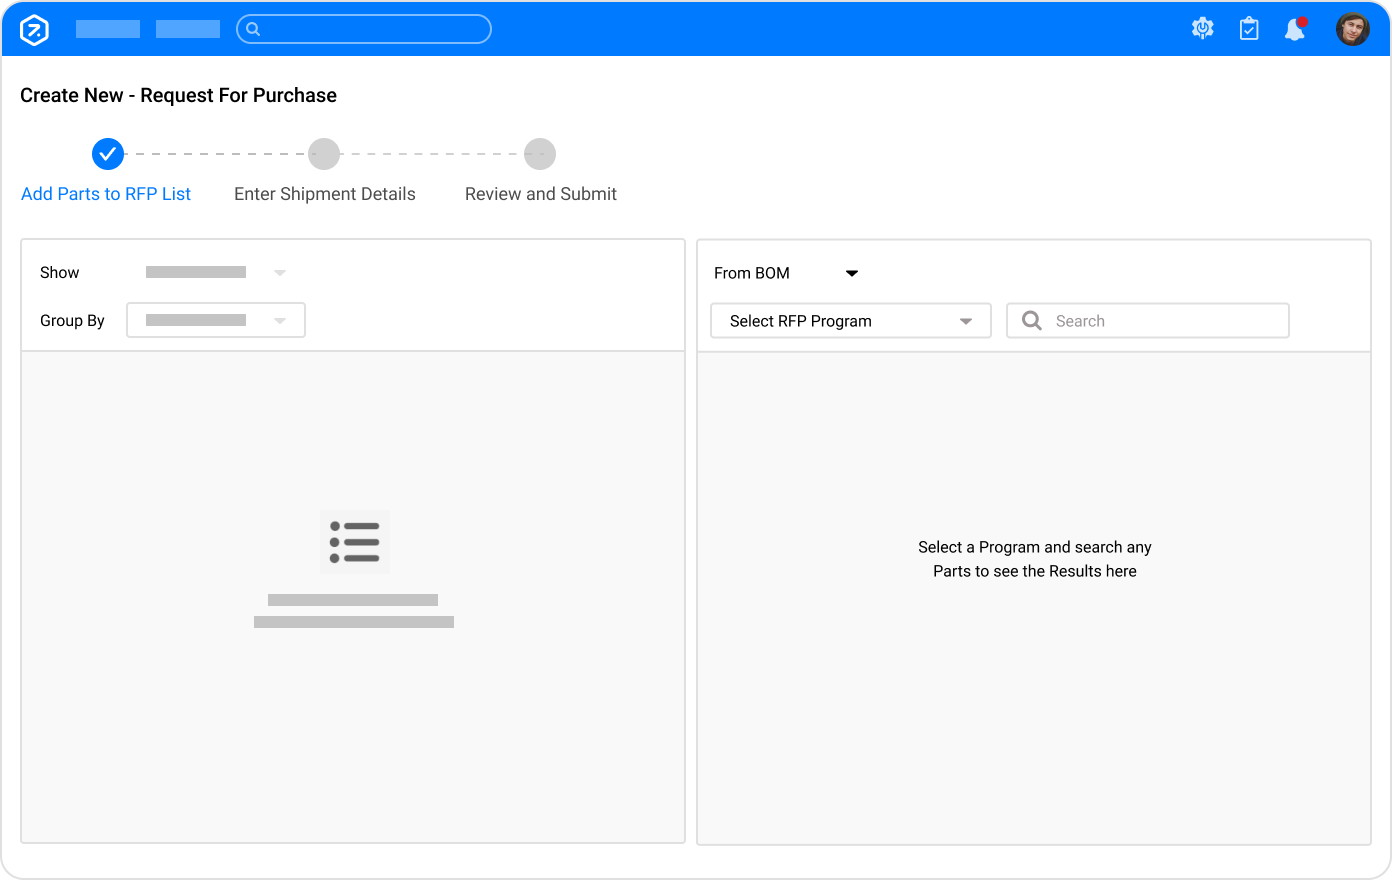Click the magnifier icon in header search

253,29
